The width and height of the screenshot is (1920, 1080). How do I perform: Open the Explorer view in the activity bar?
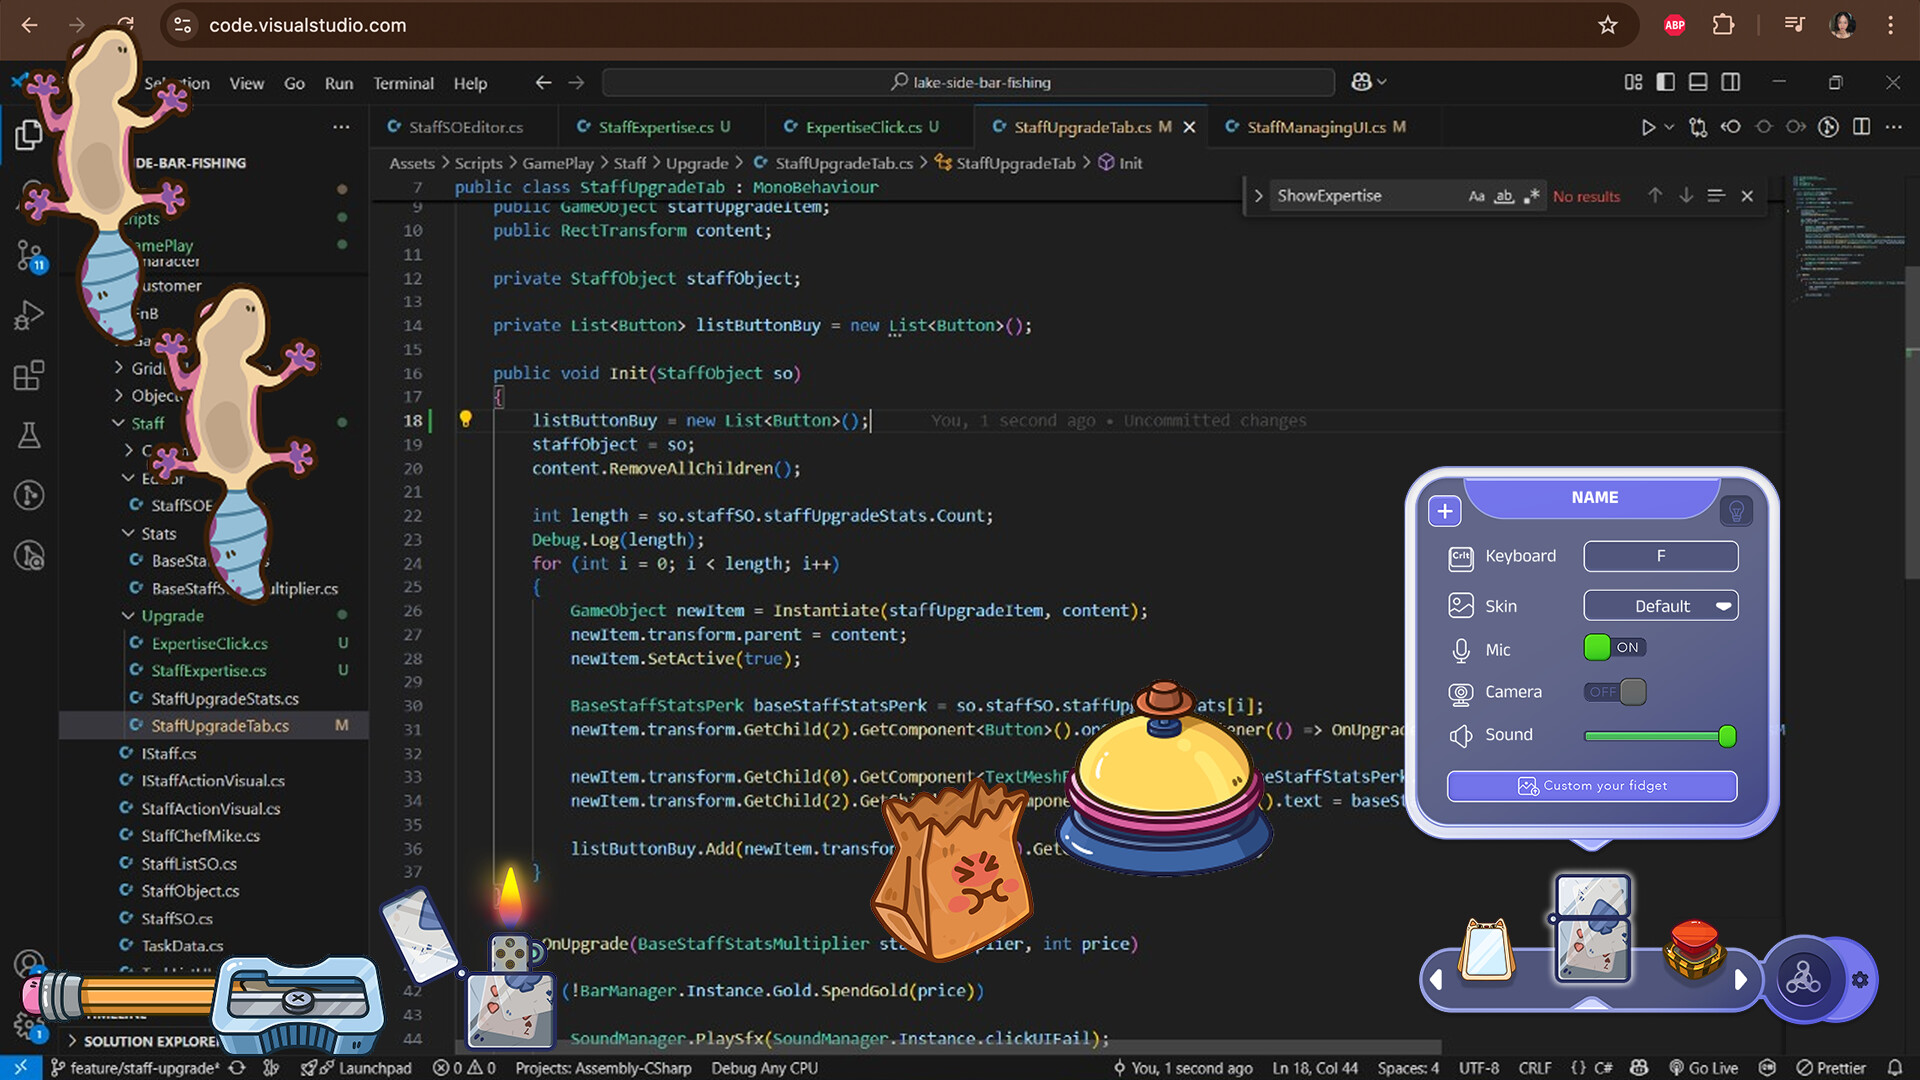[29, 133]
